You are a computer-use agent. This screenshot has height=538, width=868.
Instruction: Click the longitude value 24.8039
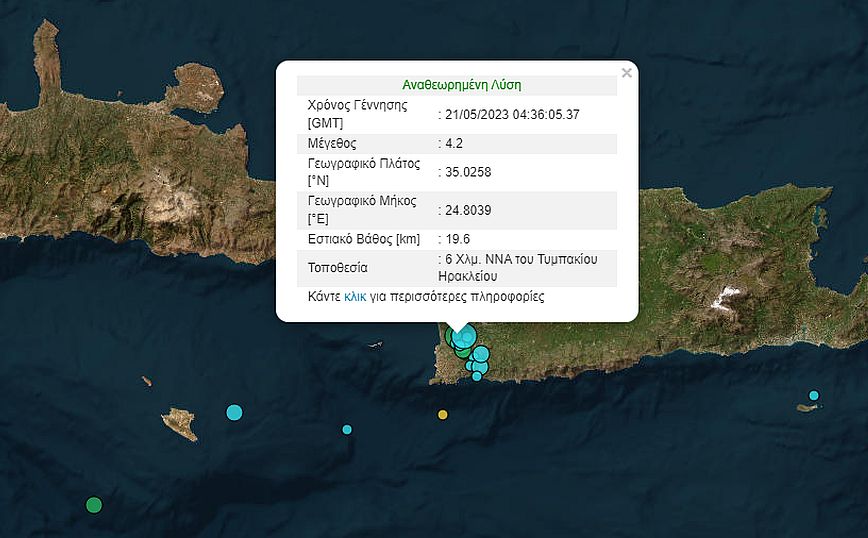467,210
